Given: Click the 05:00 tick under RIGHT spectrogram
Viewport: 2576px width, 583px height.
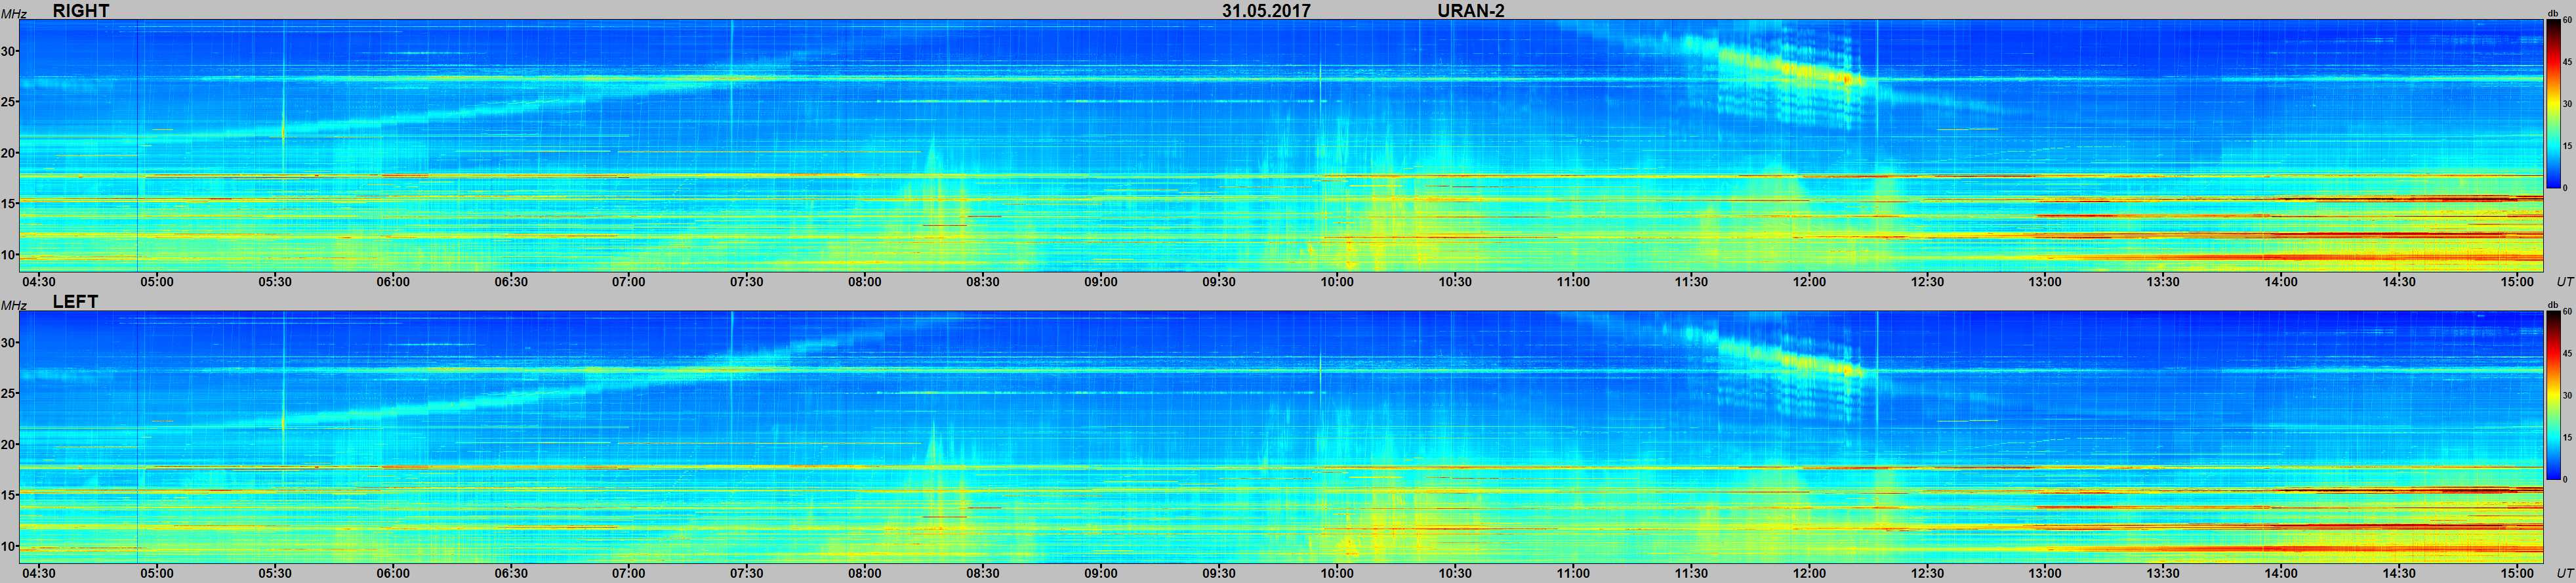Looking at the screenshot, I should (x=157, y=282).
